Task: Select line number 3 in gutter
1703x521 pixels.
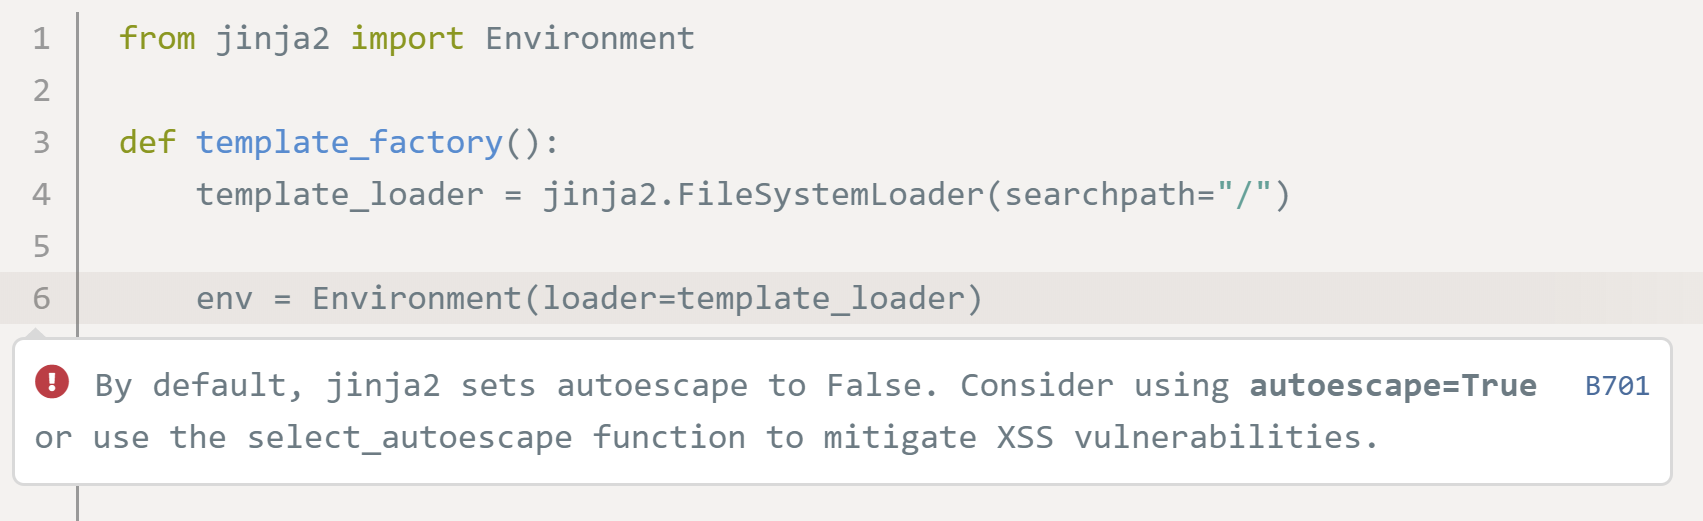Action: [x=41, y=143]
